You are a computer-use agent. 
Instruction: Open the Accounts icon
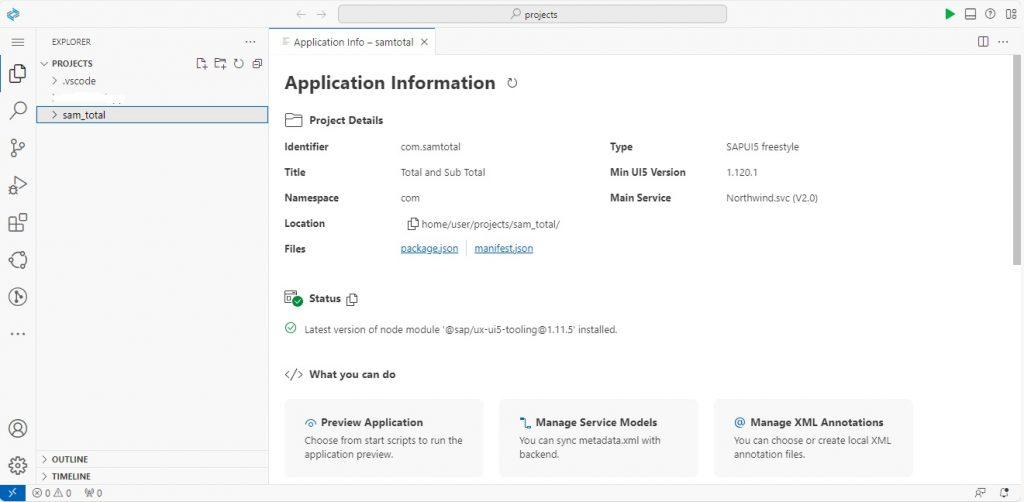click(x=18, y=429)
